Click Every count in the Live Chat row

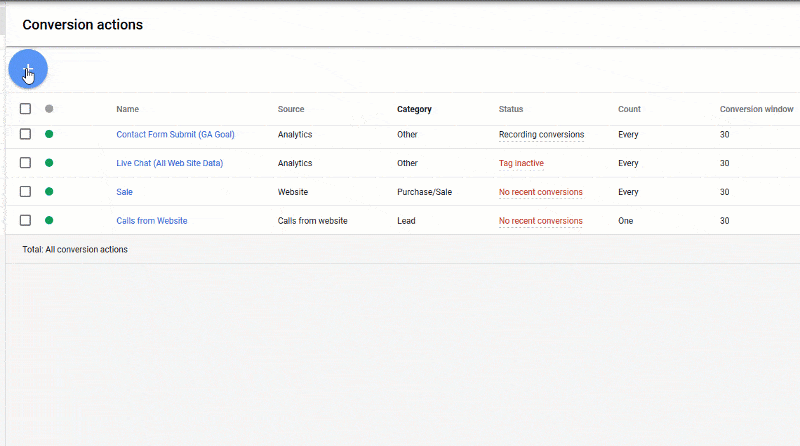pyautogui.click(x=628, y=163)
